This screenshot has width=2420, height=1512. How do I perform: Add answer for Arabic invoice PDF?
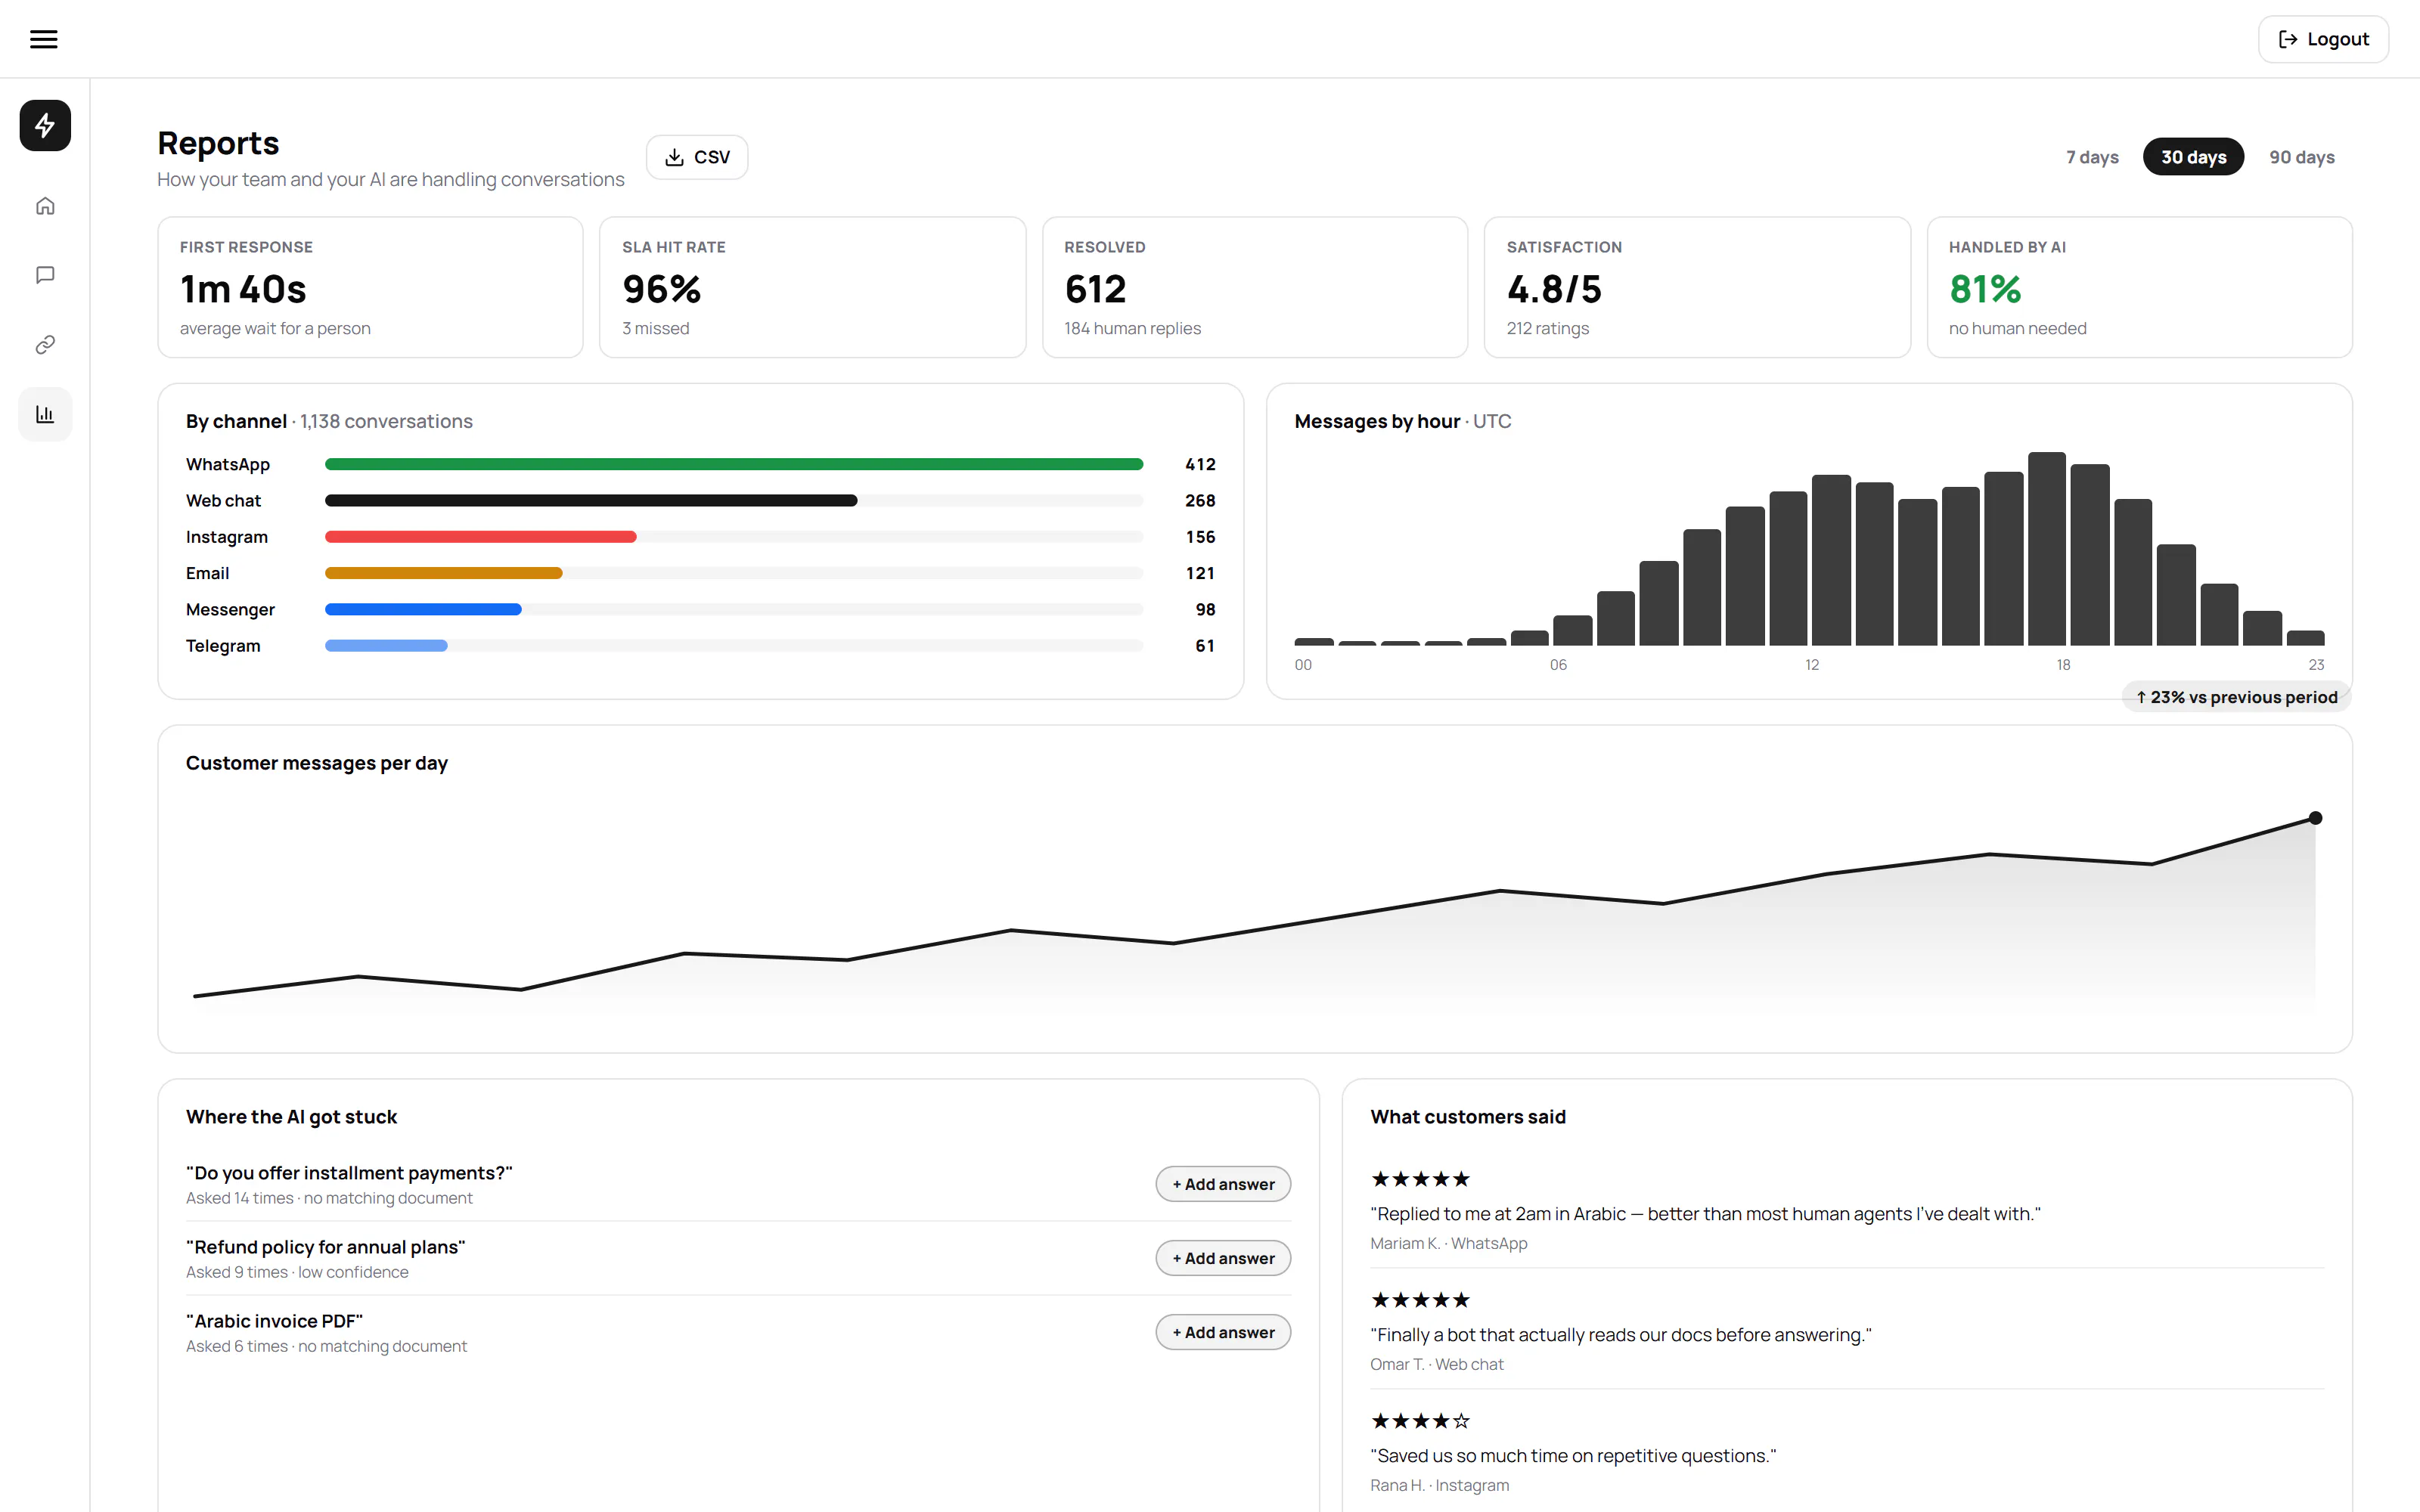(x=1223, y=1332)
